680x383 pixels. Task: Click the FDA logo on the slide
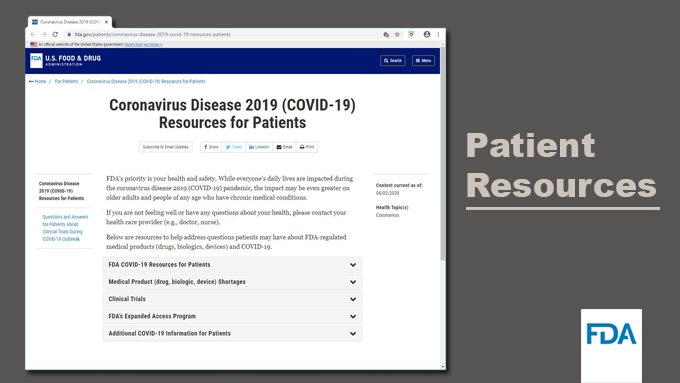(611, 333)
